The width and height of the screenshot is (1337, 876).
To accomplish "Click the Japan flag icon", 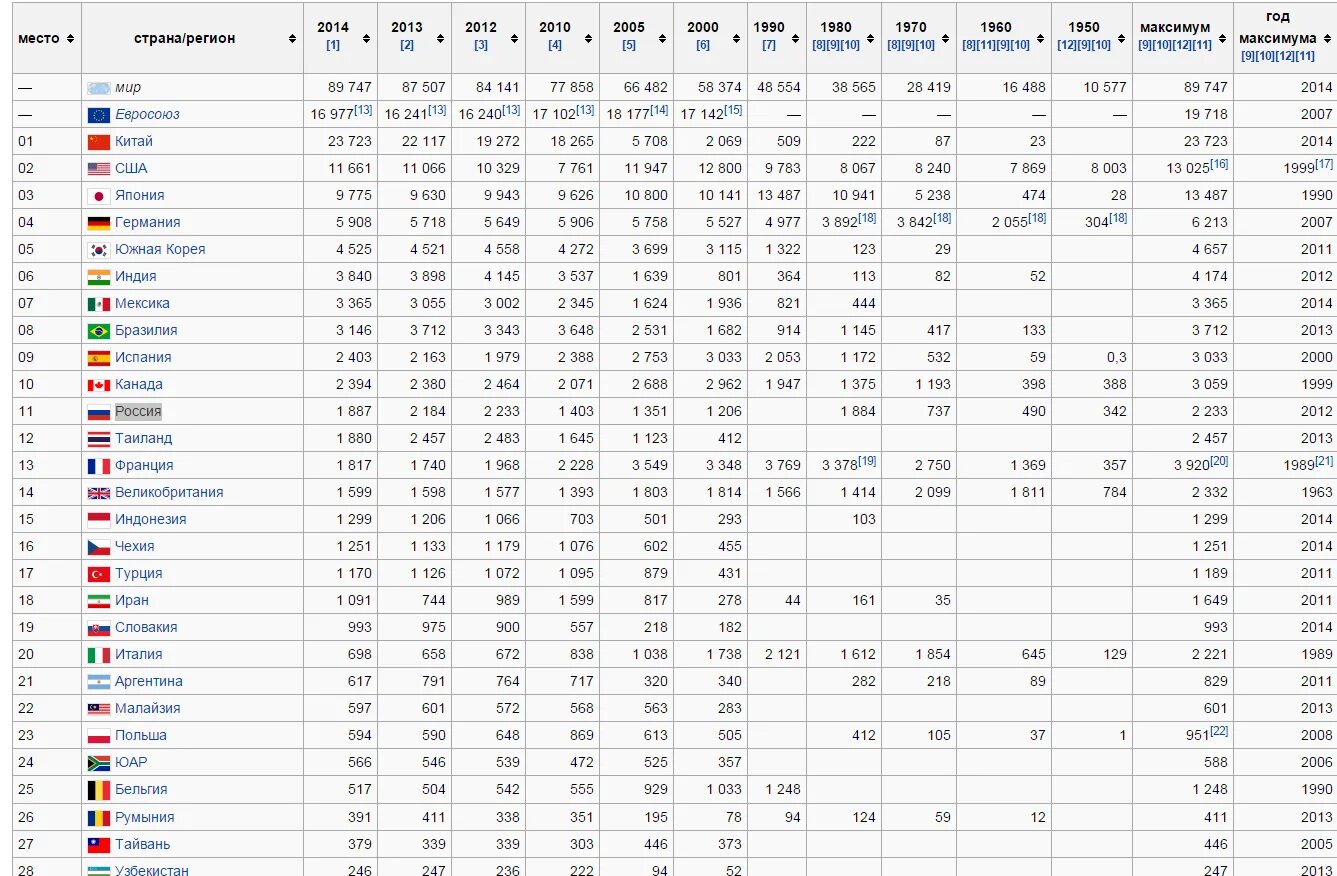I will [x=98, y=196].
